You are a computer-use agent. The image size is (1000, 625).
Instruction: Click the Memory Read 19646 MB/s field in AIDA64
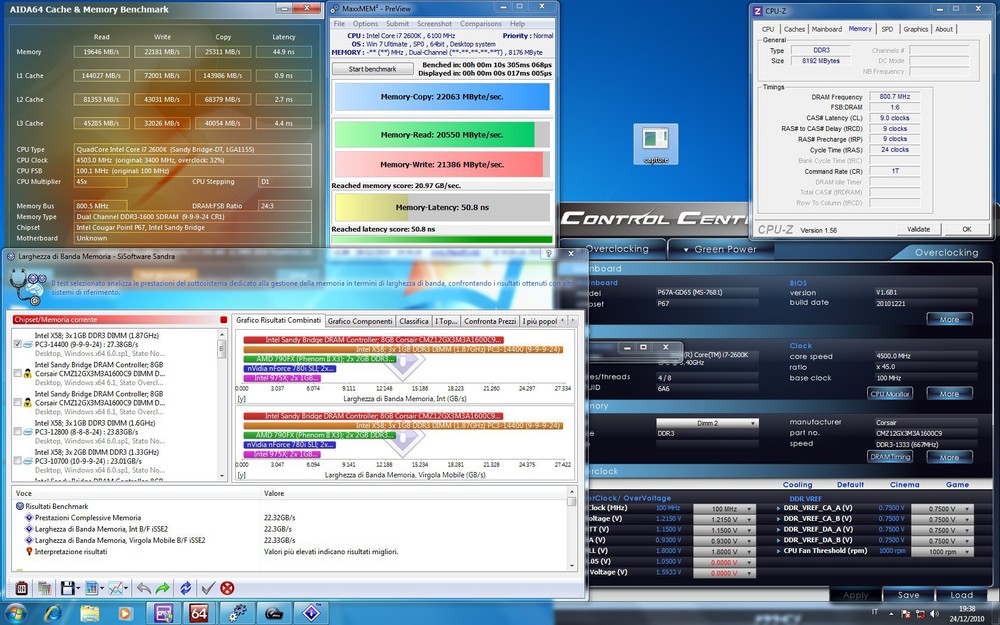click(101, 52)
